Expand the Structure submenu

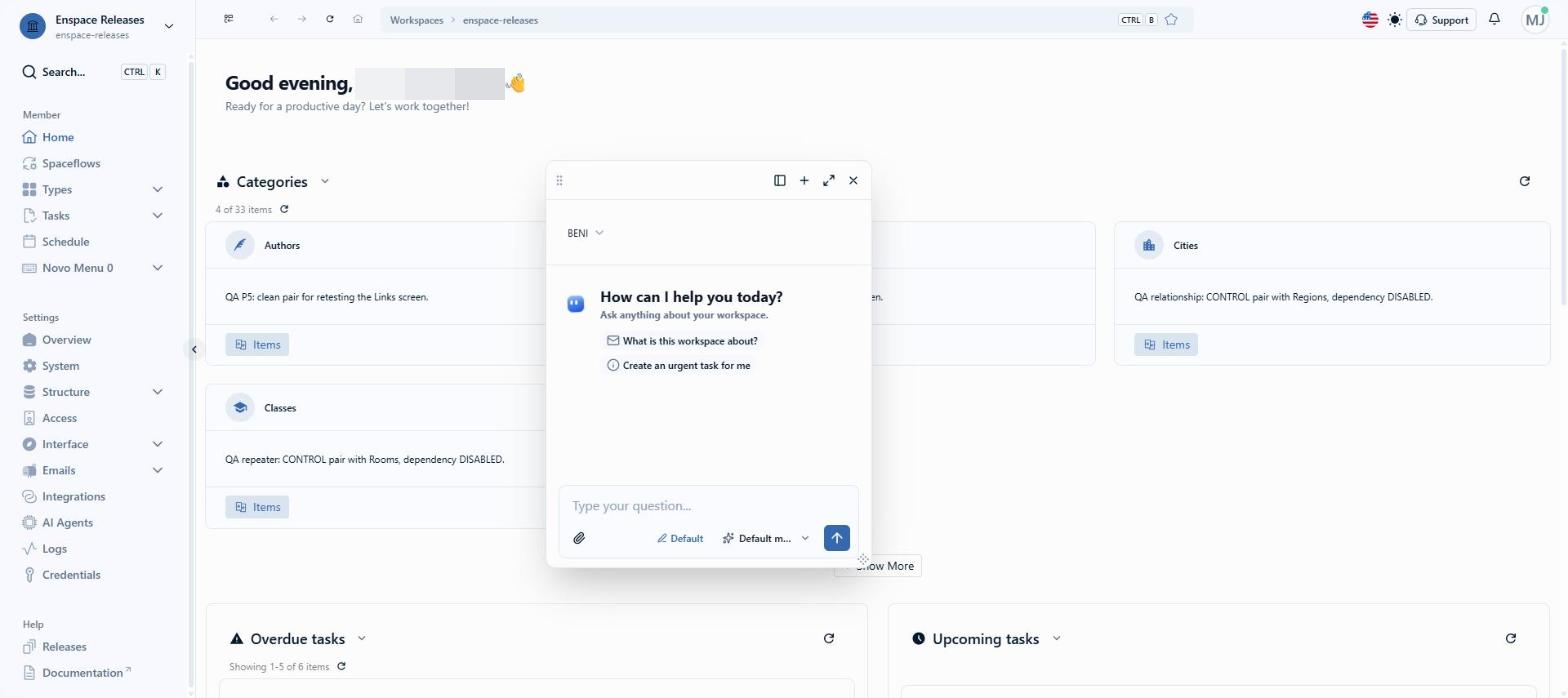click(157, 392)
